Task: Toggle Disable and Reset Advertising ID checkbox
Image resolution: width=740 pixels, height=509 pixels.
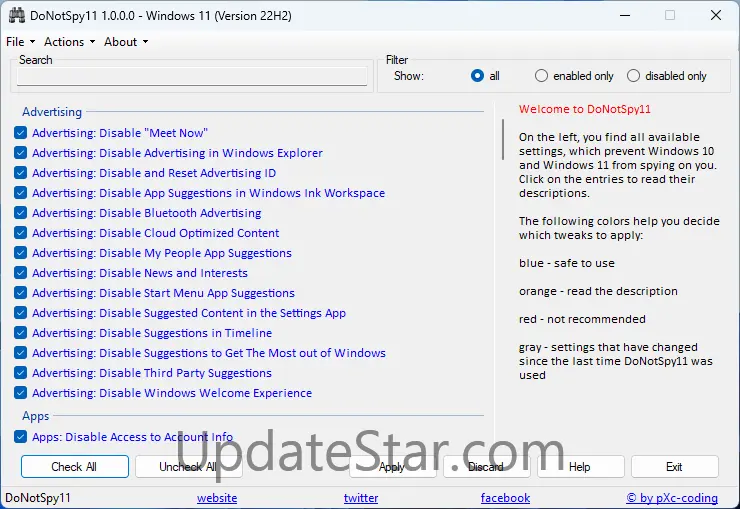Action: [20, 173]
